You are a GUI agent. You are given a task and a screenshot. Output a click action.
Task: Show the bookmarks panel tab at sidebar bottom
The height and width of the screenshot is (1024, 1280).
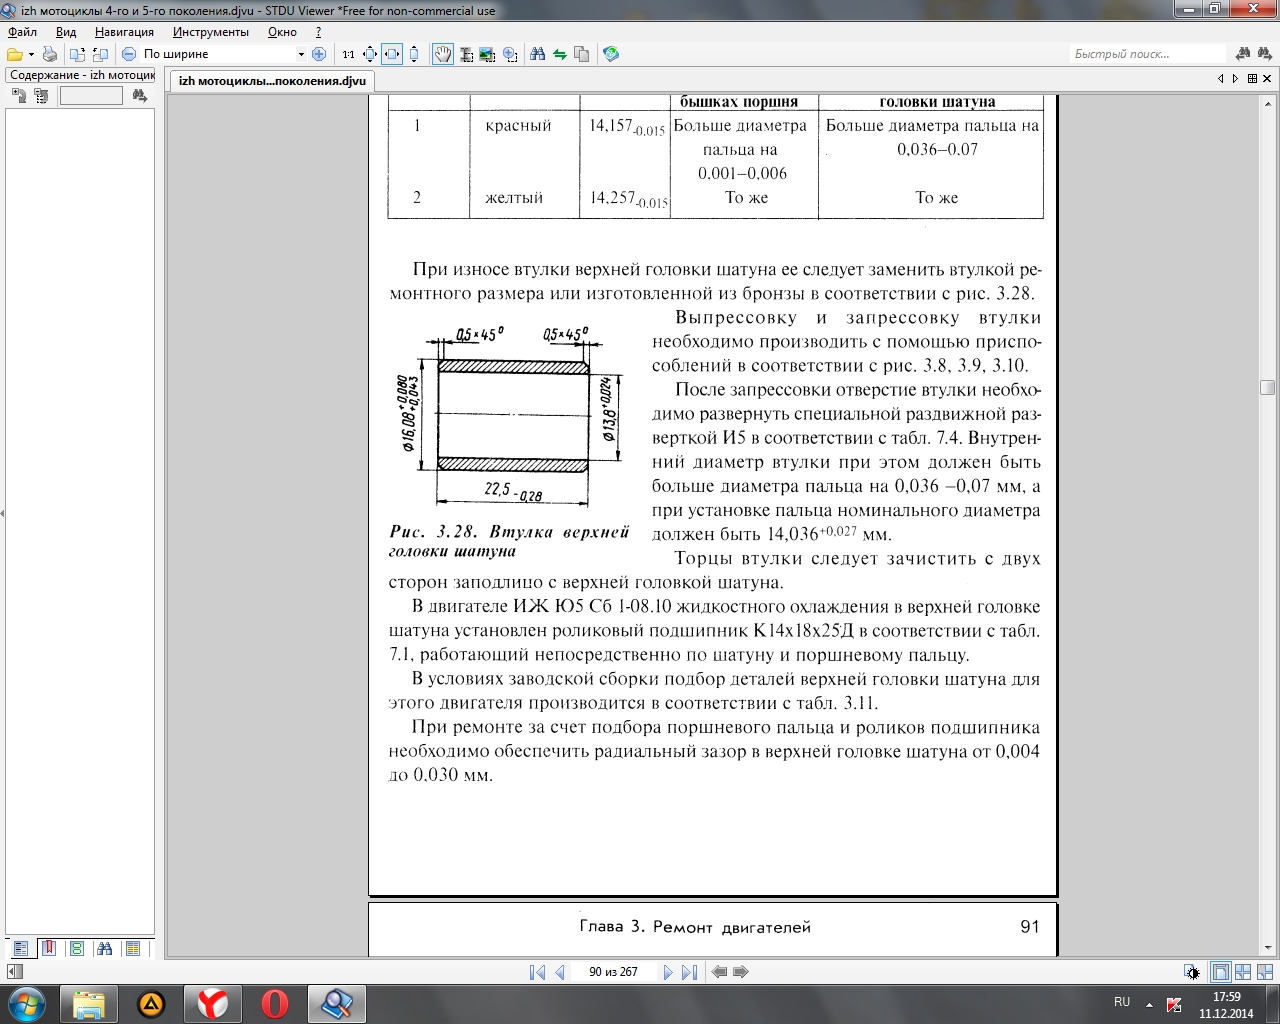(x=48, y=948)
